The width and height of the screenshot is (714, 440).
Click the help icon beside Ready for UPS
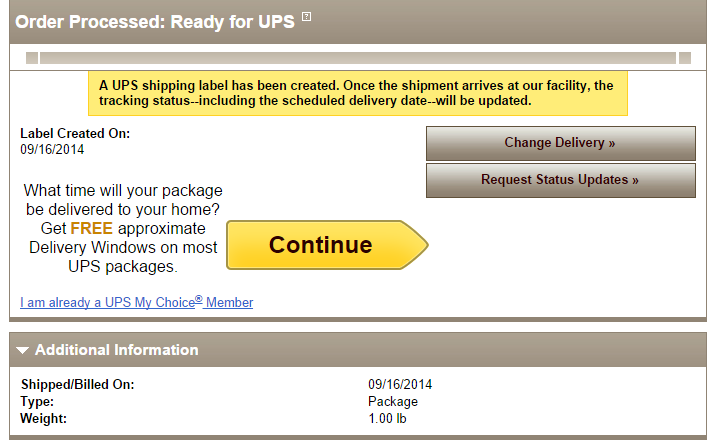tap(306, 17)
